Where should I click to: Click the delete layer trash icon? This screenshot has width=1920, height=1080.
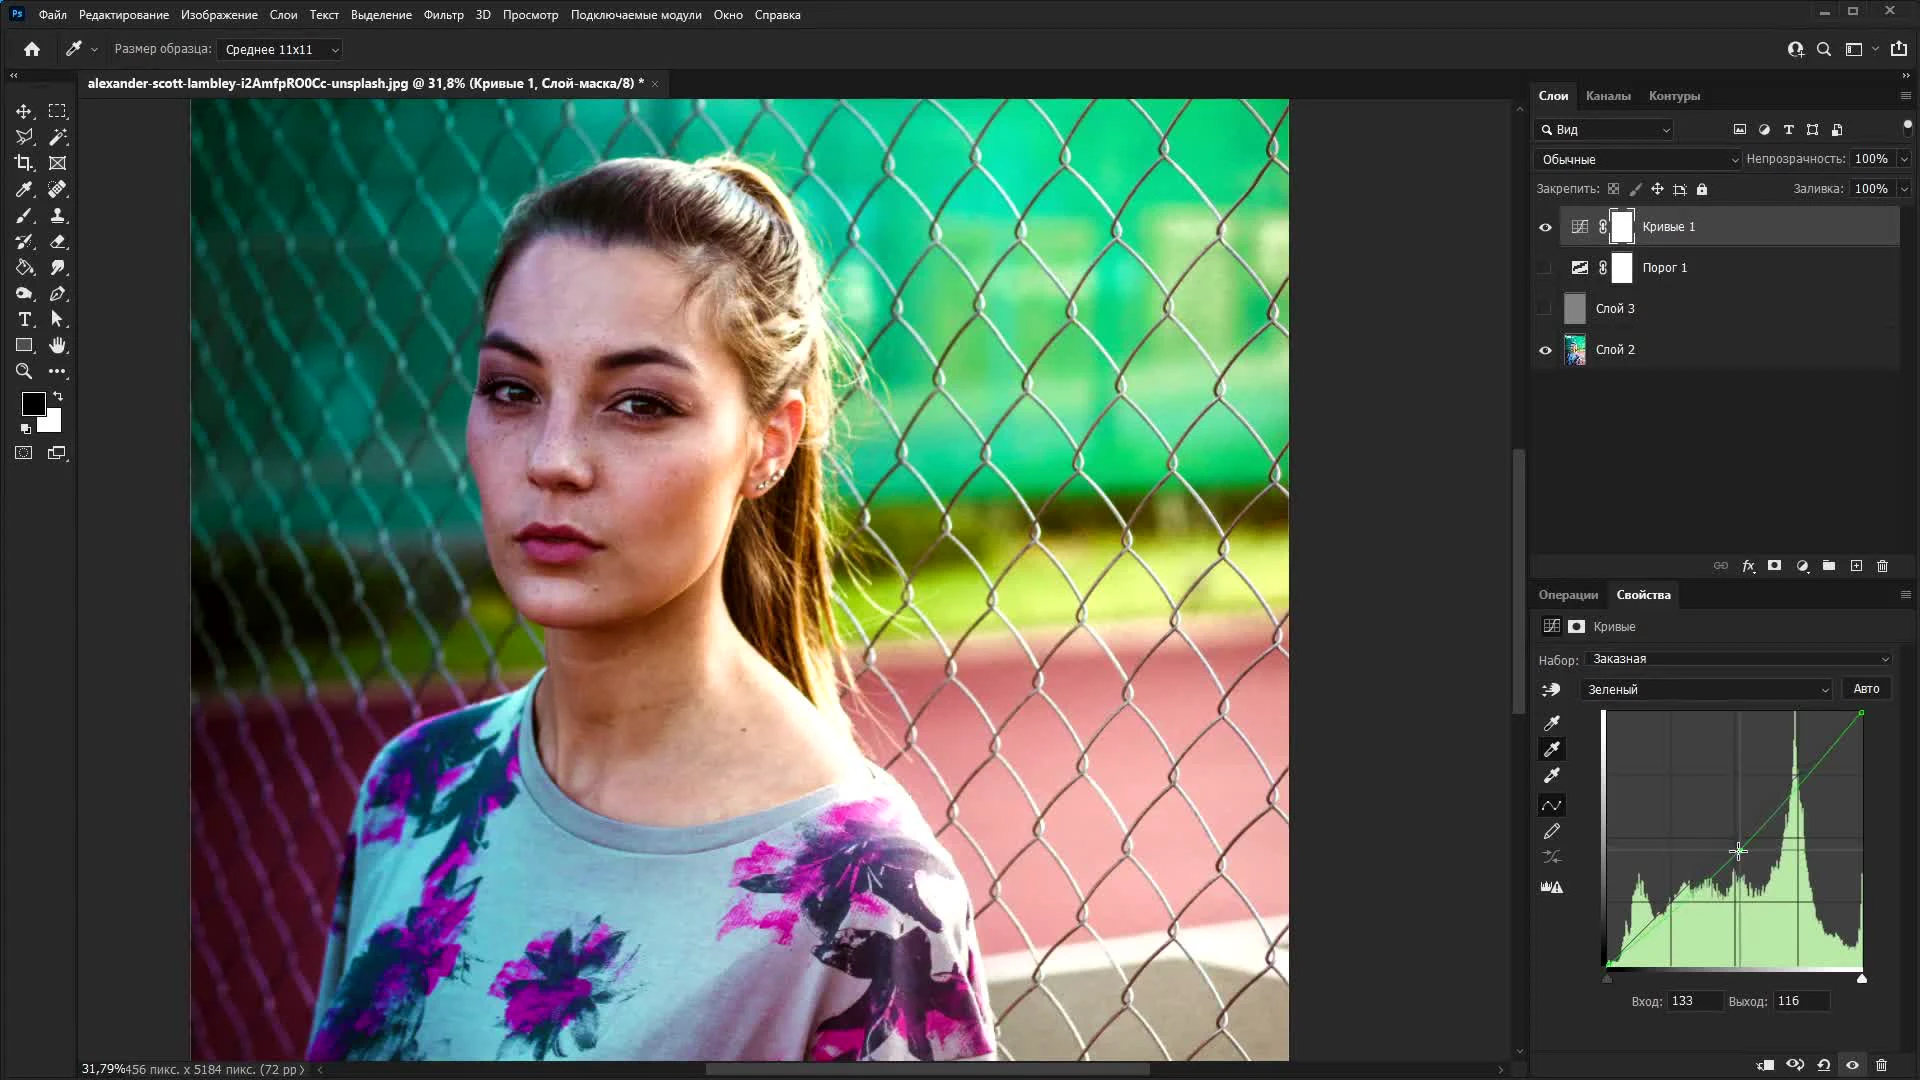[1882, 566]
